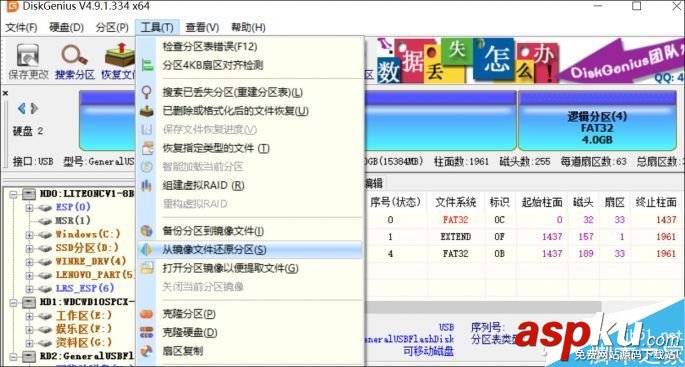Expand the WINRE_DRV(4) node
Image resolution: width=685 pixels, height=367 pixels.
(x=29, y=262)
